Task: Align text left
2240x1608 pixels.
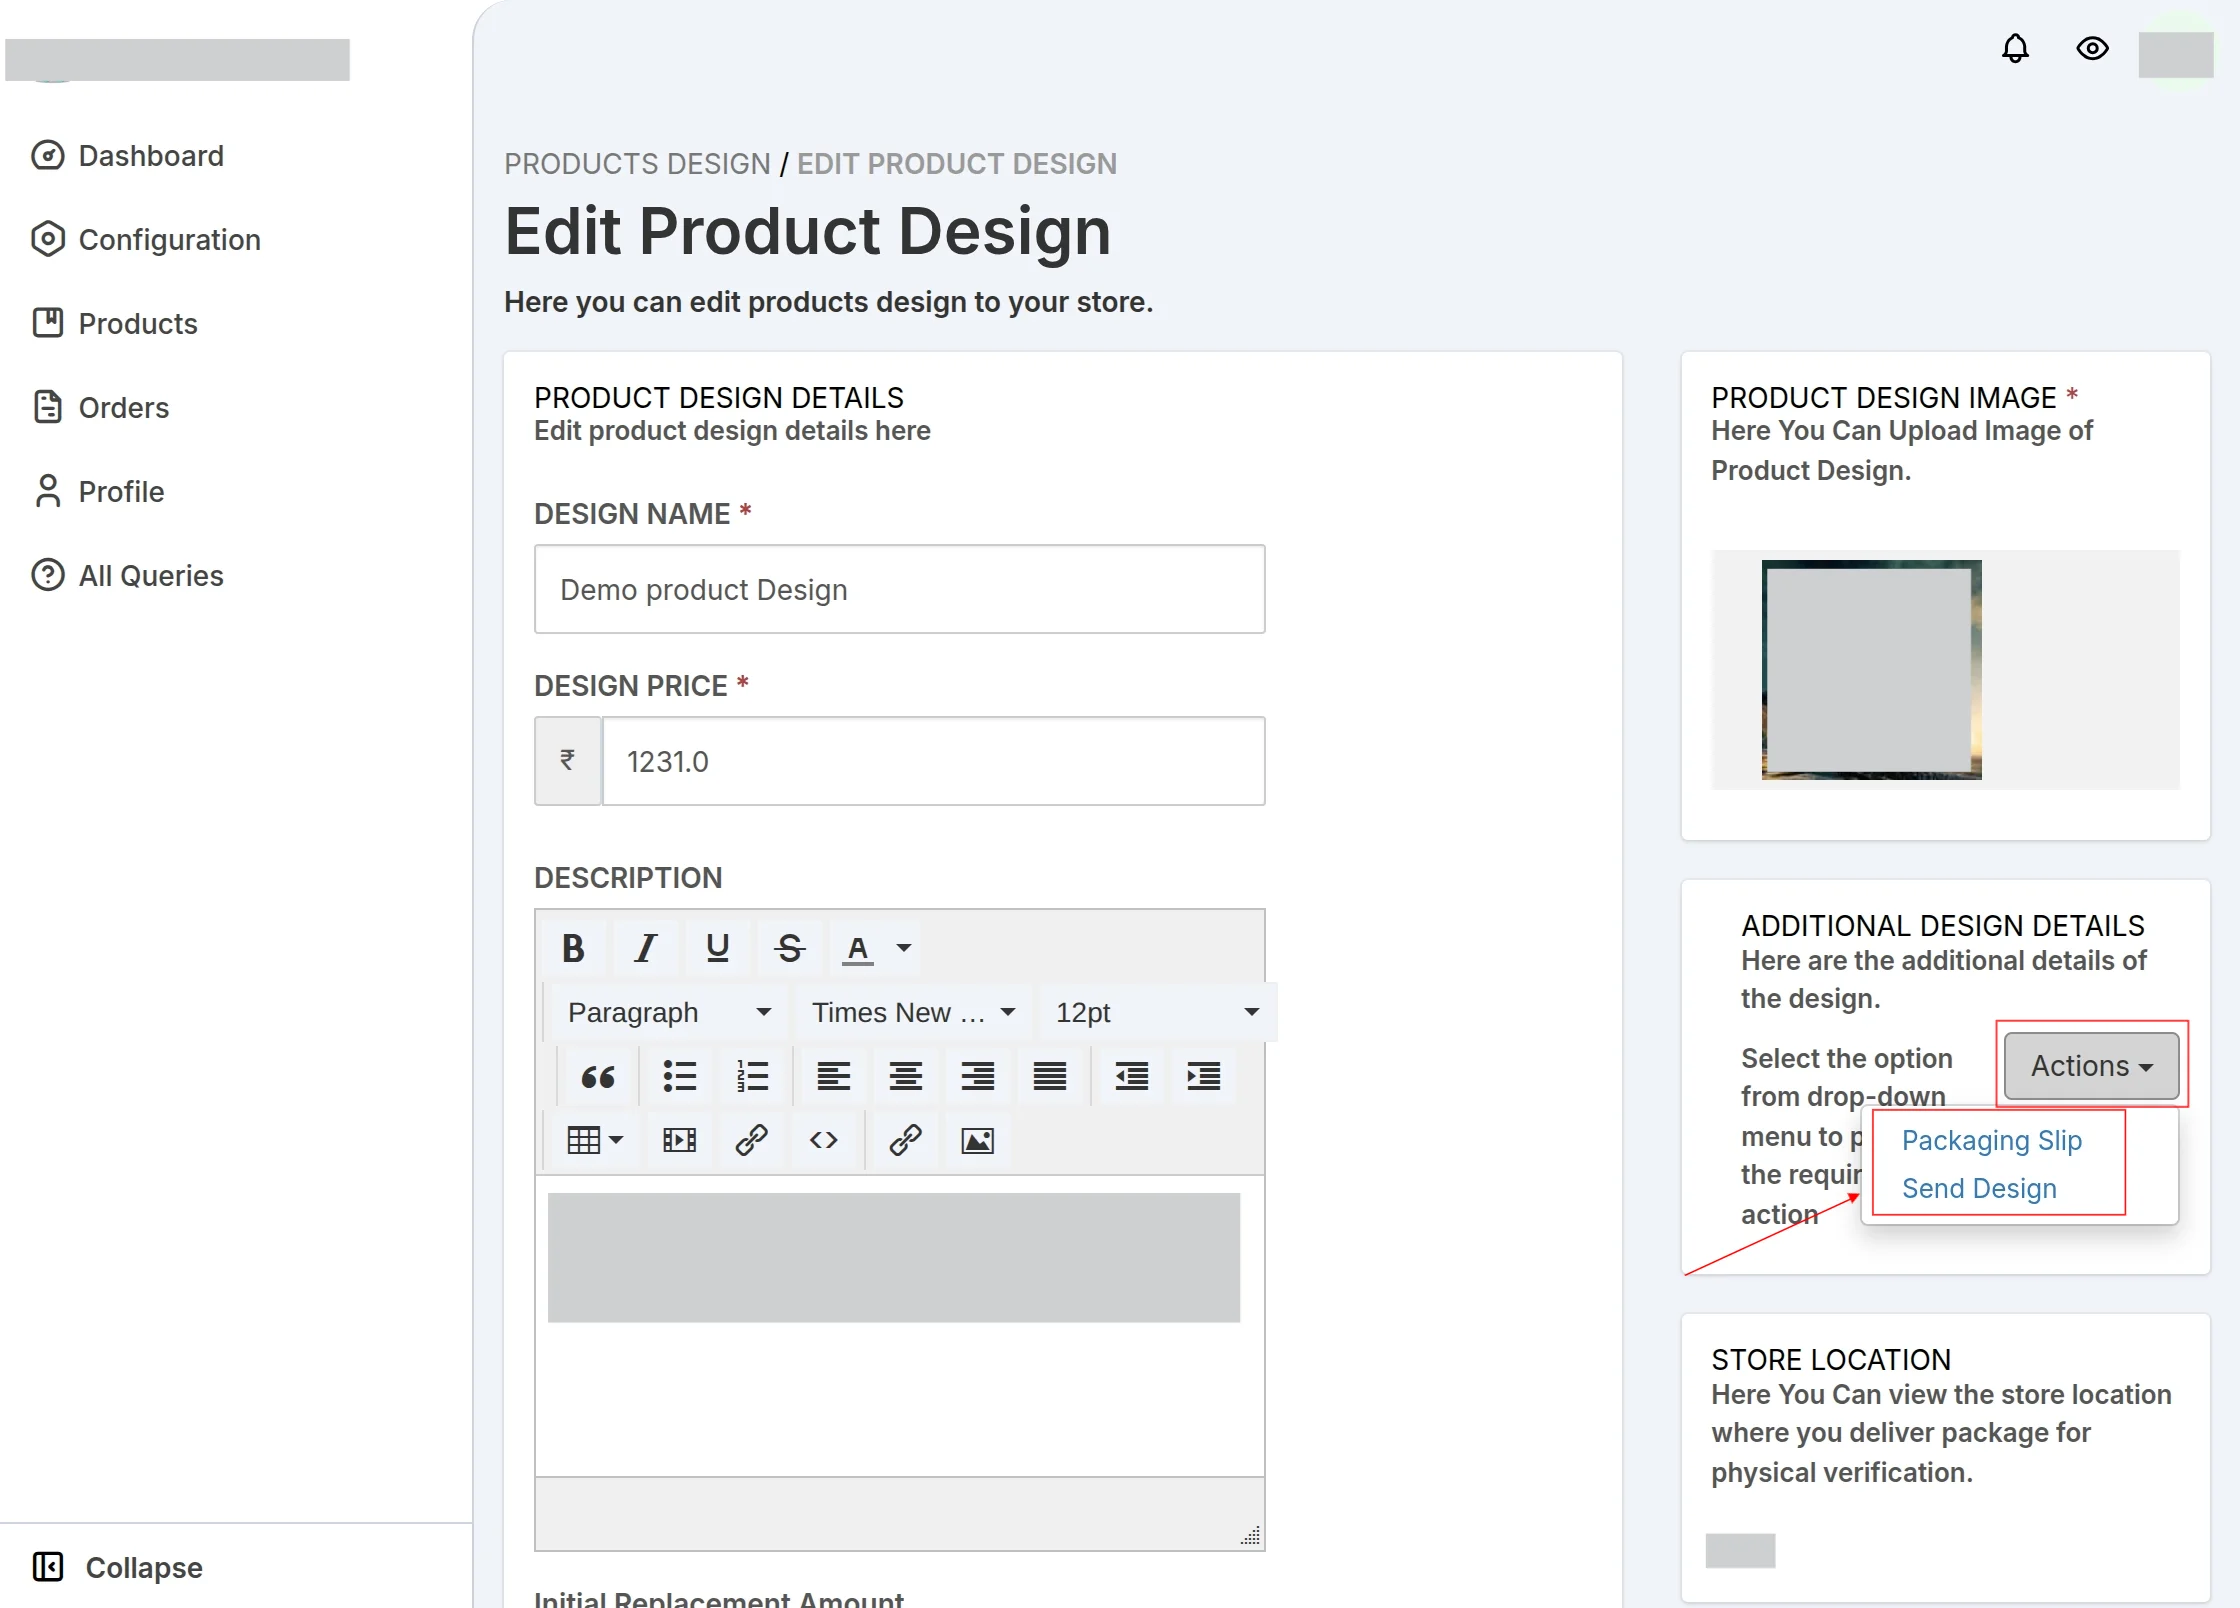Action: pos(833,1076)
